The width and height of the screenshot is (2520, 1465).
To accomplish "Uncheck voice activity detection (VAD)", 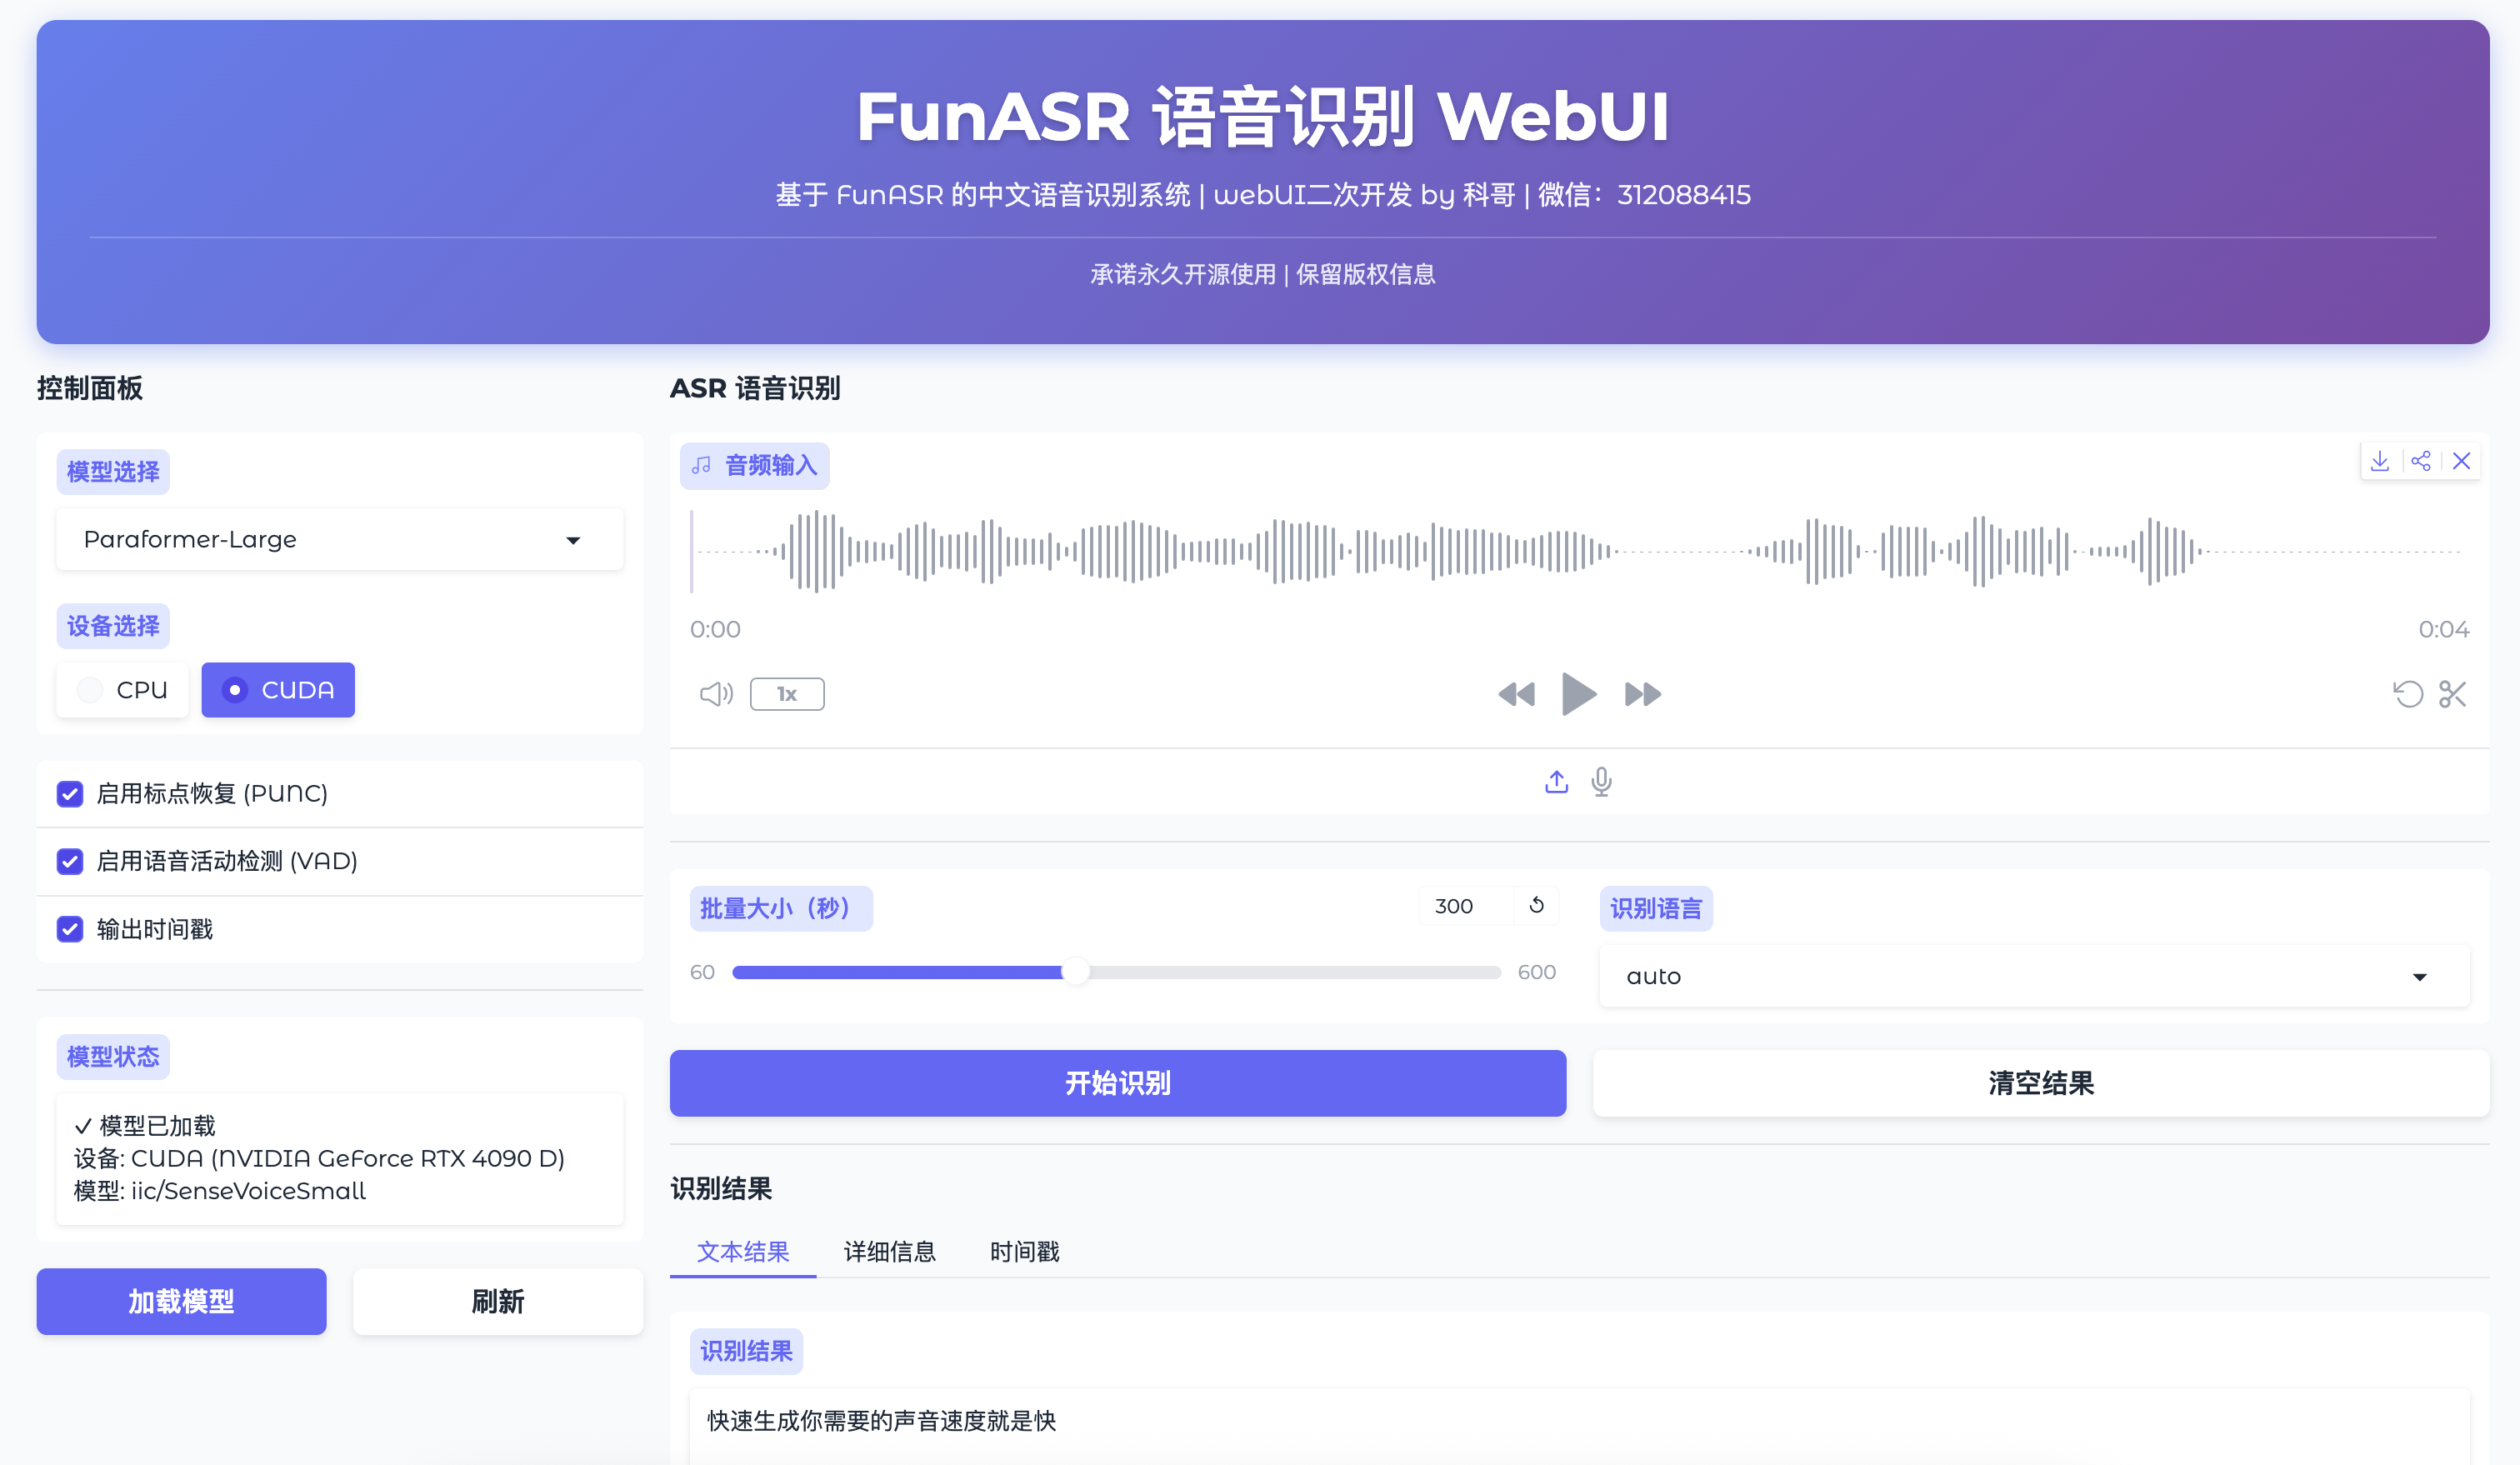I will (x=69, y=861).
